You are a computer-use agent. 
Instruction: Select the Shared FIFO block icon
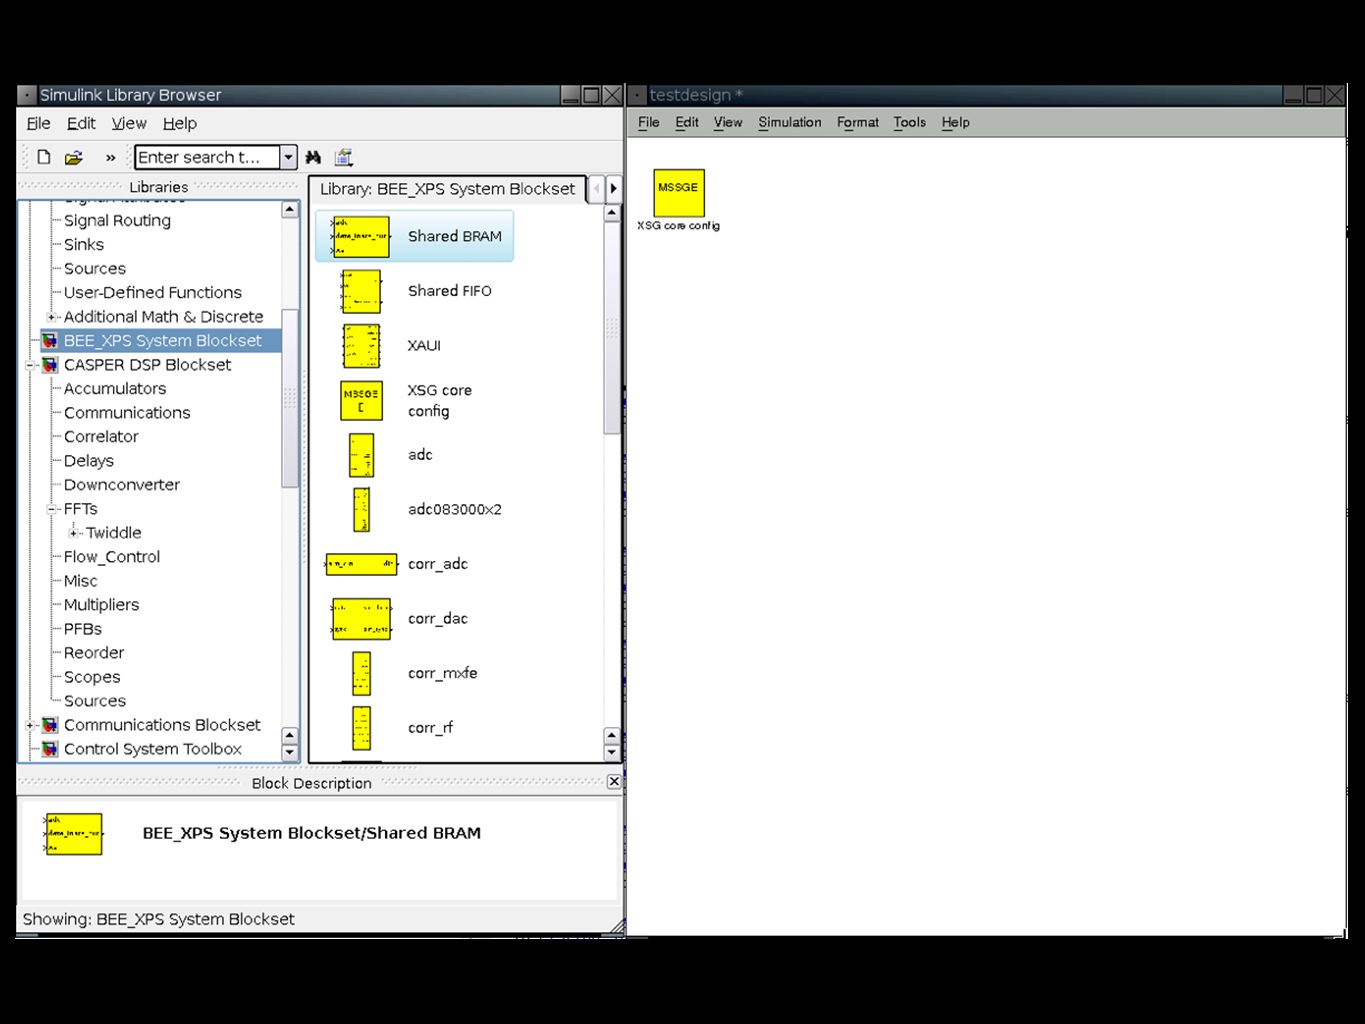point(361,292)
